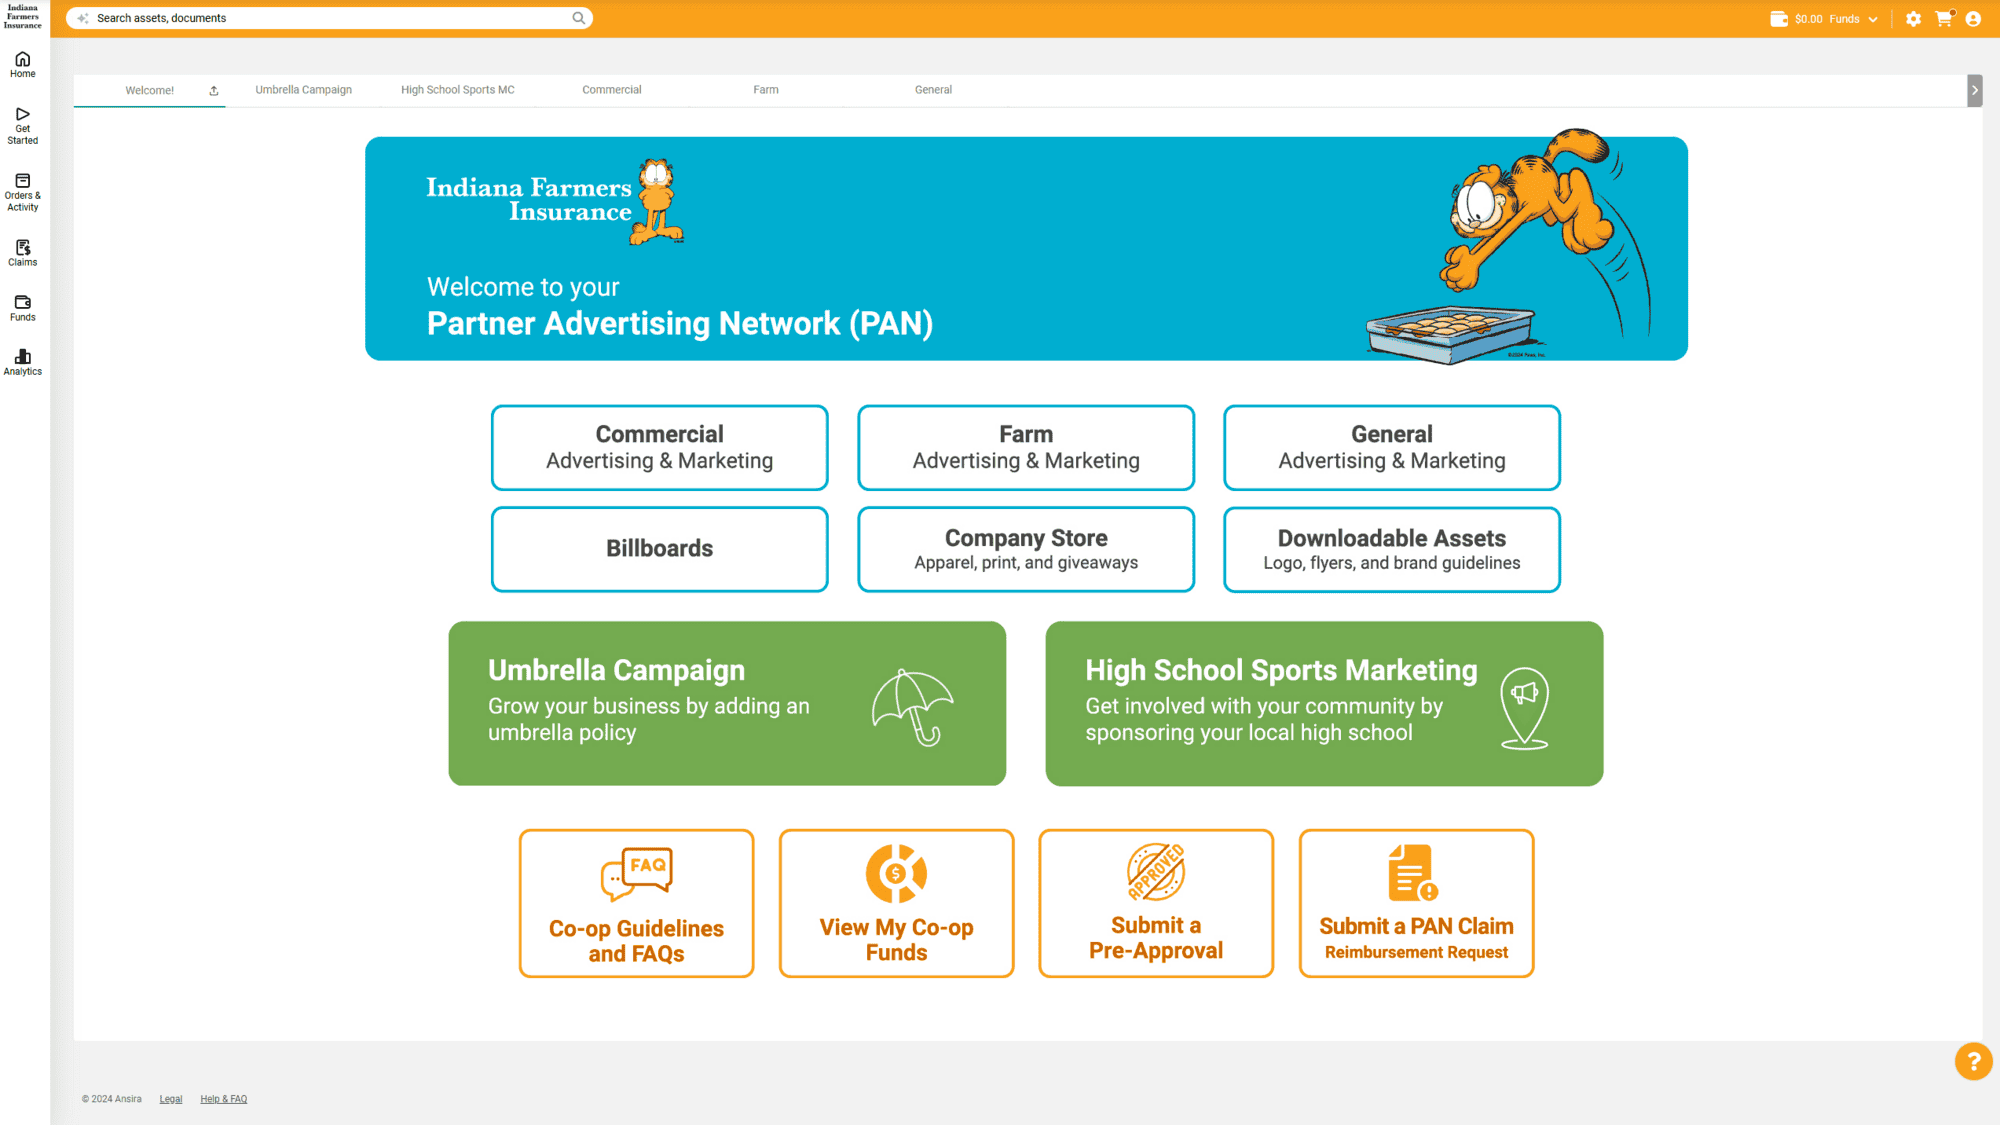Screen dimensions: 2000x1125
Task: Open the Legal footer link
Action: click(x=170, y=1098)
